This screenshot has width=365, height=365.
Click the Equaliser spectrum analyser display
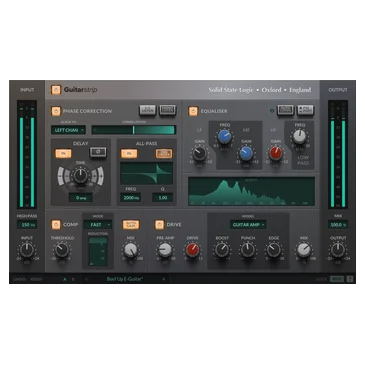pos(252,191)
